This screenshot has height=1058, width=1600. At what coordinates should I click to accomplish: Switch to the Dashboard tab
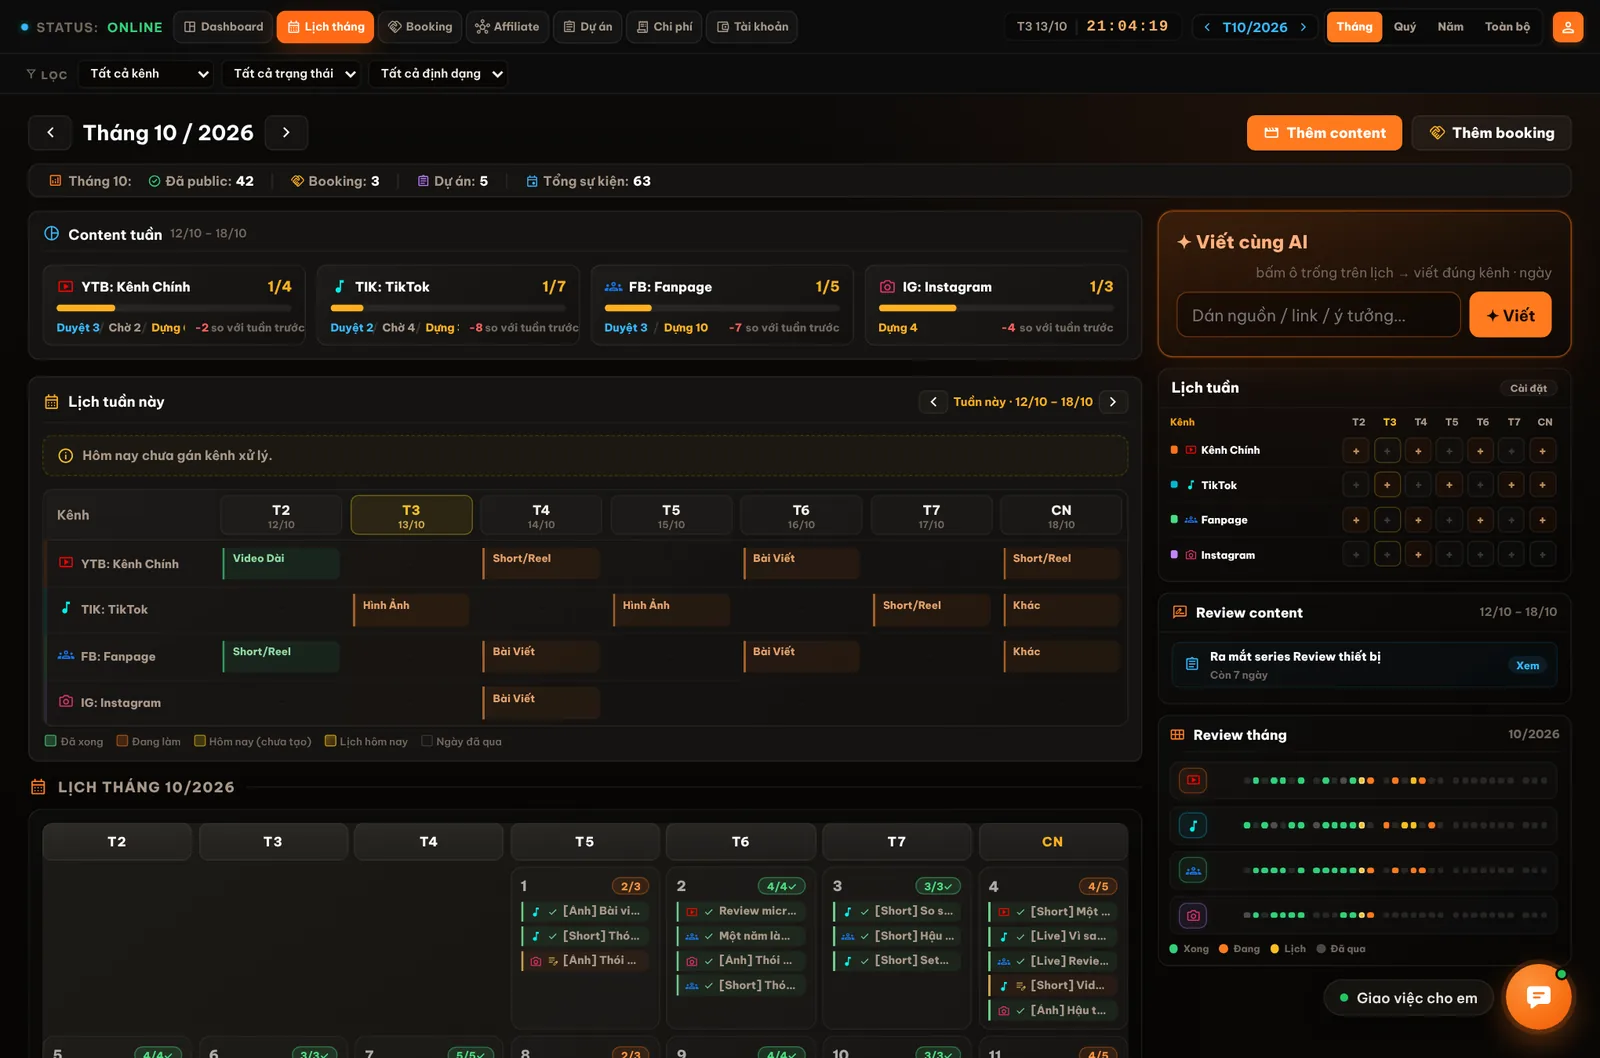[x=223, y=27]
